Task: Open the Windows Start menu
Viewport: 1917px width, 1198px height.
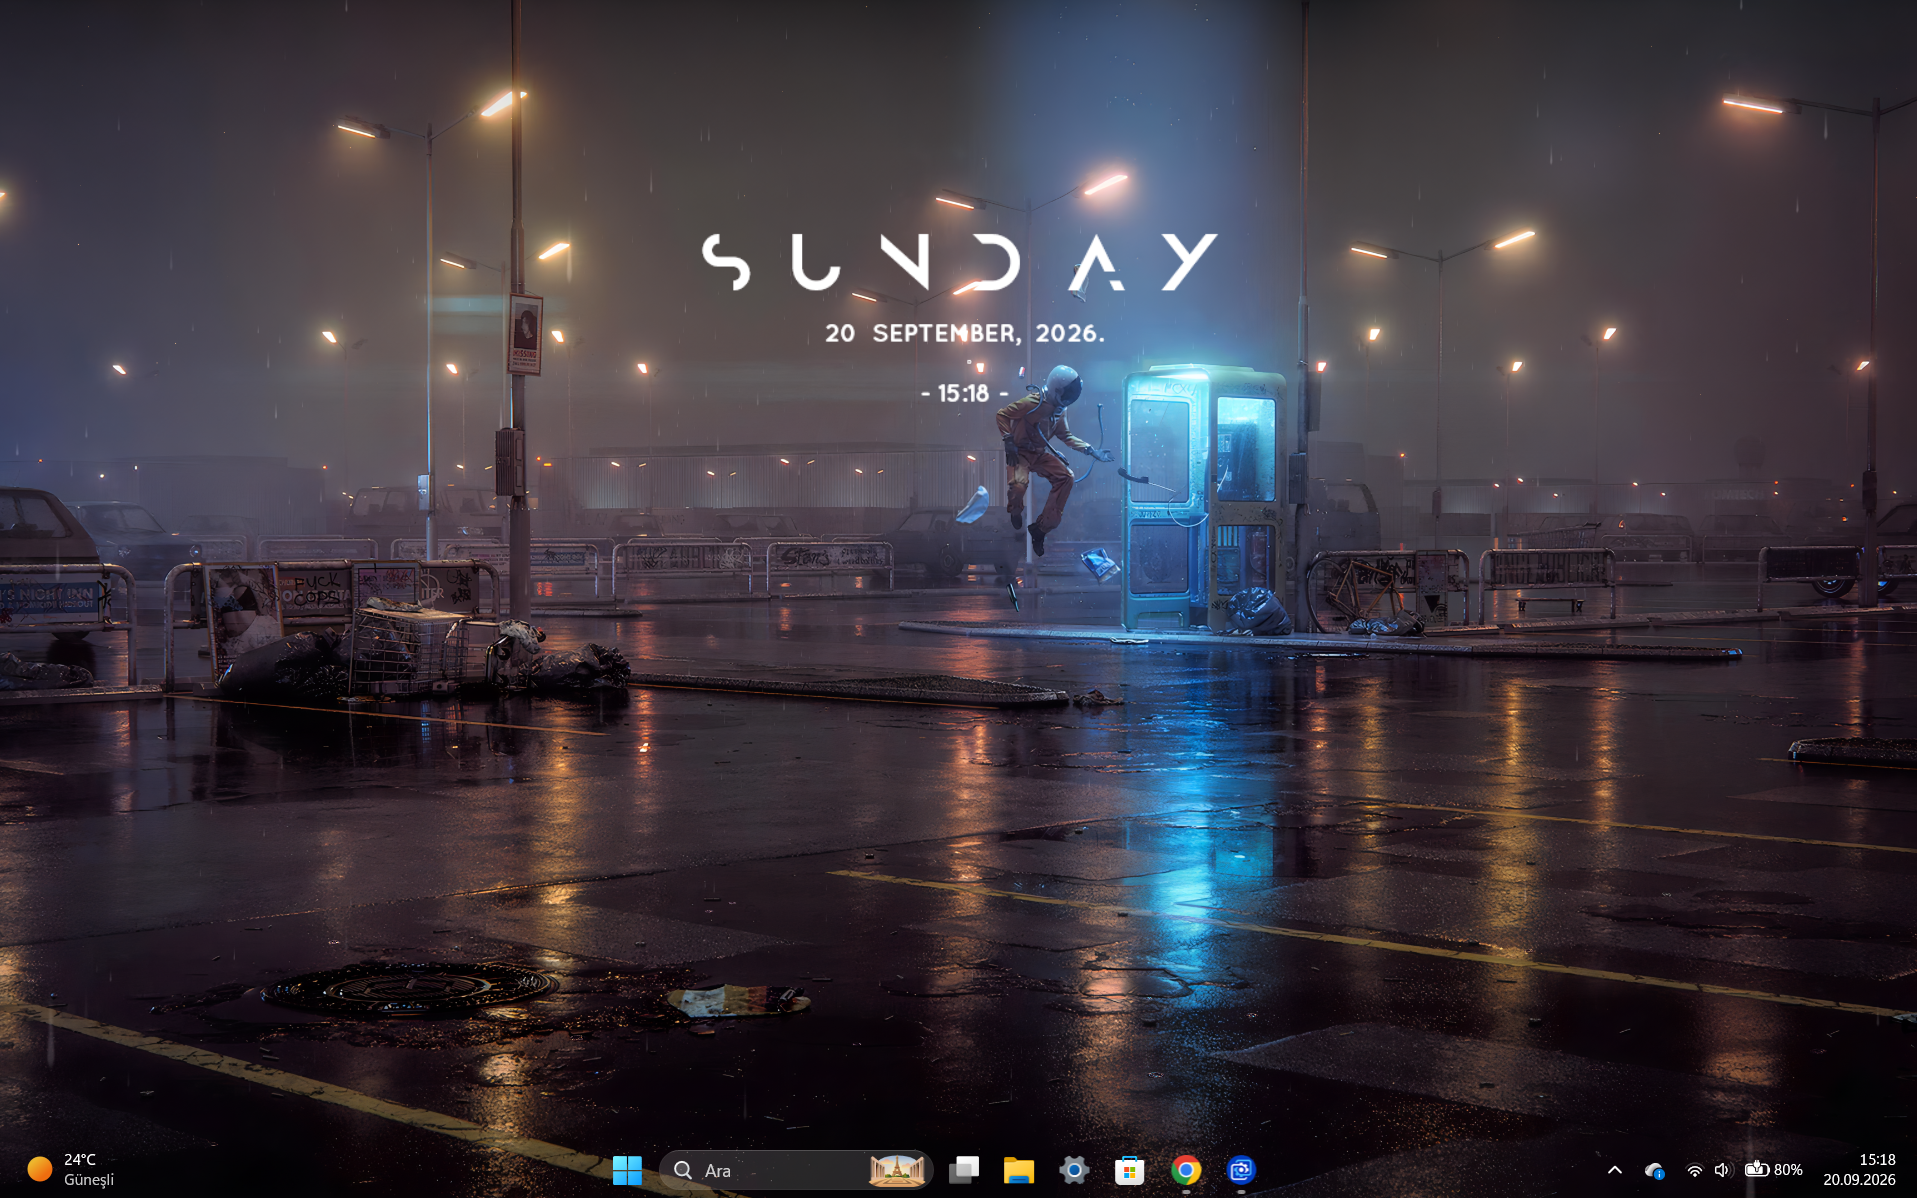Action: (627, 1170)
